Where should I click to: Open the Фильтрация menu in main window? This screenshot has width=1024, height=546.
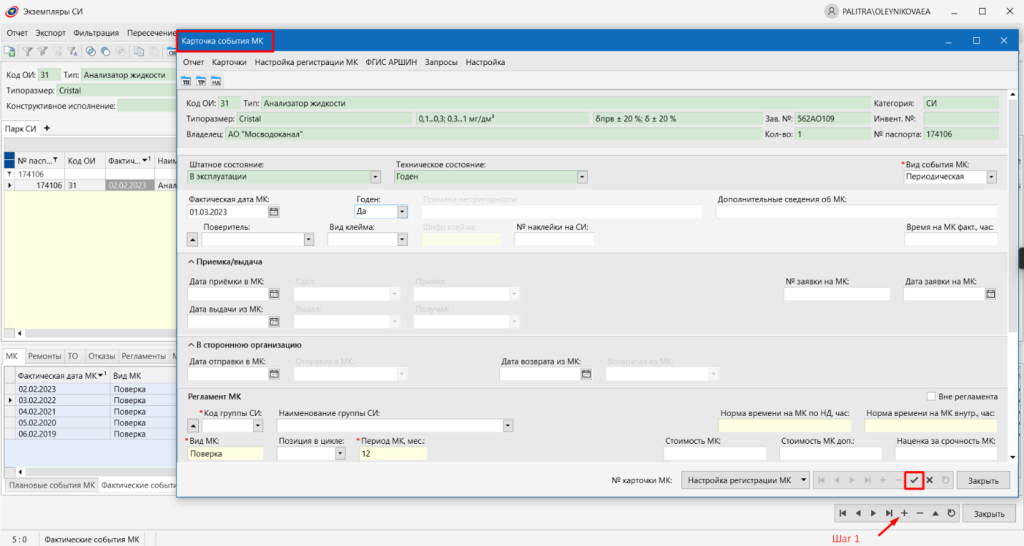96,33
